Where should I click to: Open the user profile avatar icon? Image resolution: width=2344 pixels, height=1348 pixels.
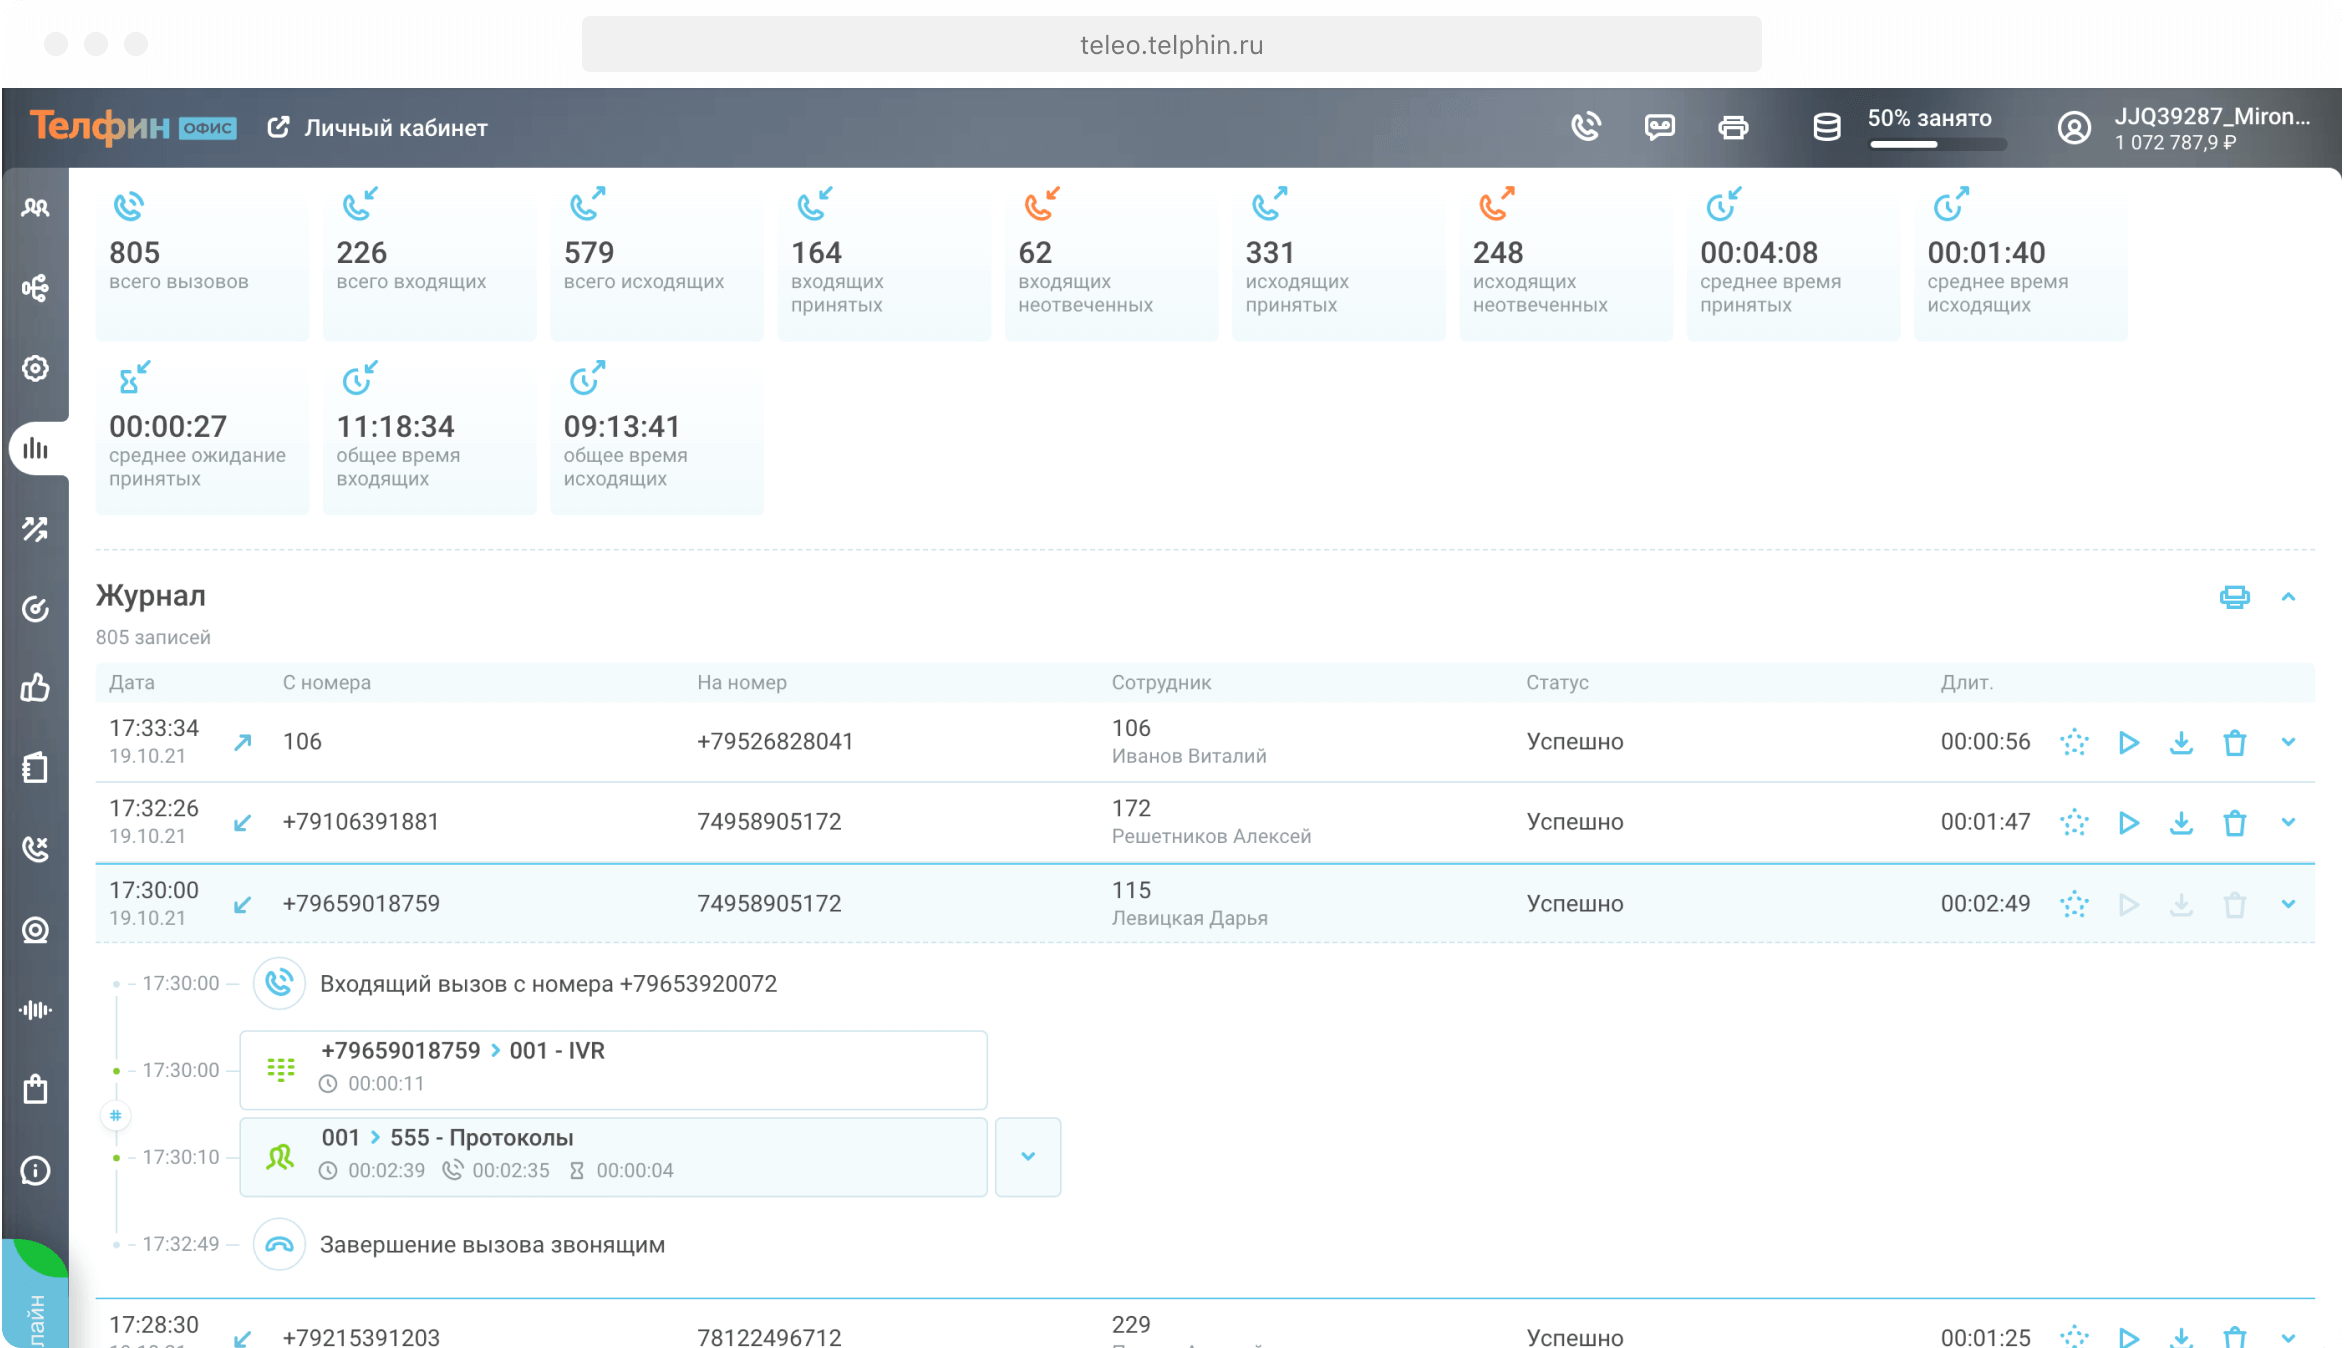(2074, 128)
